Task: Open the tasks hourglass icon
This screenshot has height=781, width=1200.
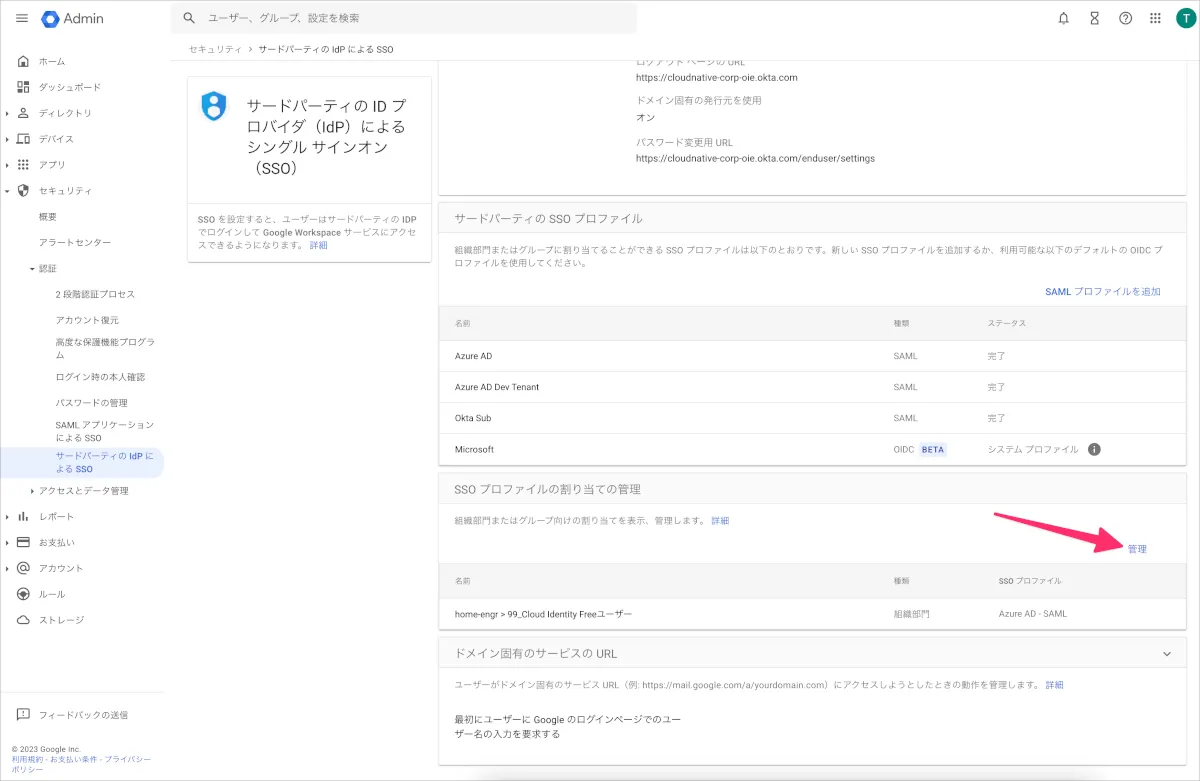Action: click(x=1094, y=19)
